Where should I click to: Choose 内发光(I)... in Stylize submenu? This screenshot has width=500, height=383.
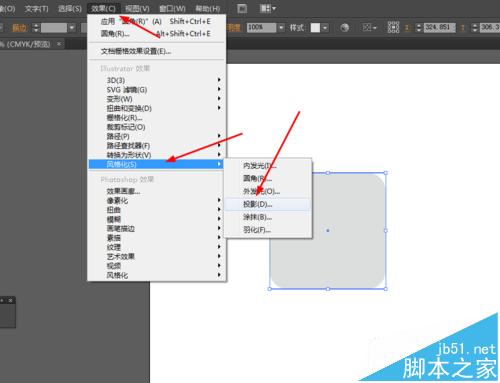[268, 165]
